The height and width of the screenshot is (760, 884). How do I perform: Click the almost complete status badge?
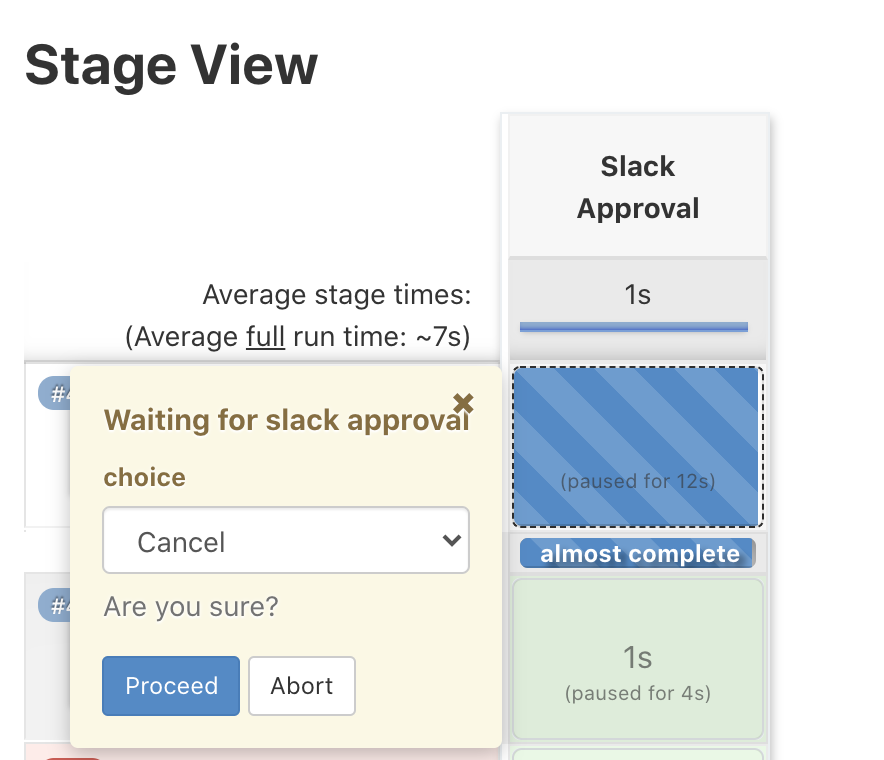click(637, 553)
